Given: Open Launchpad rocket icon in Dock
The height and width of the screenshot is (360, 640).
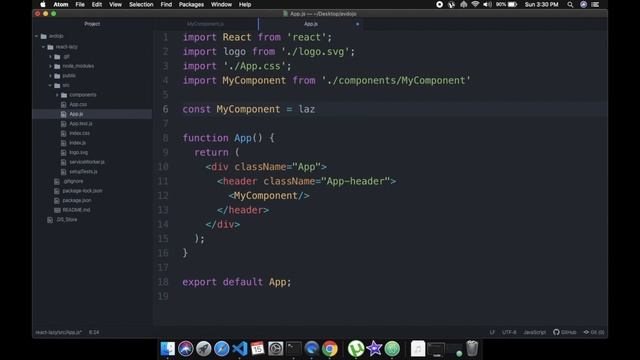Looking at the screenshot, I should coord(203,349).
